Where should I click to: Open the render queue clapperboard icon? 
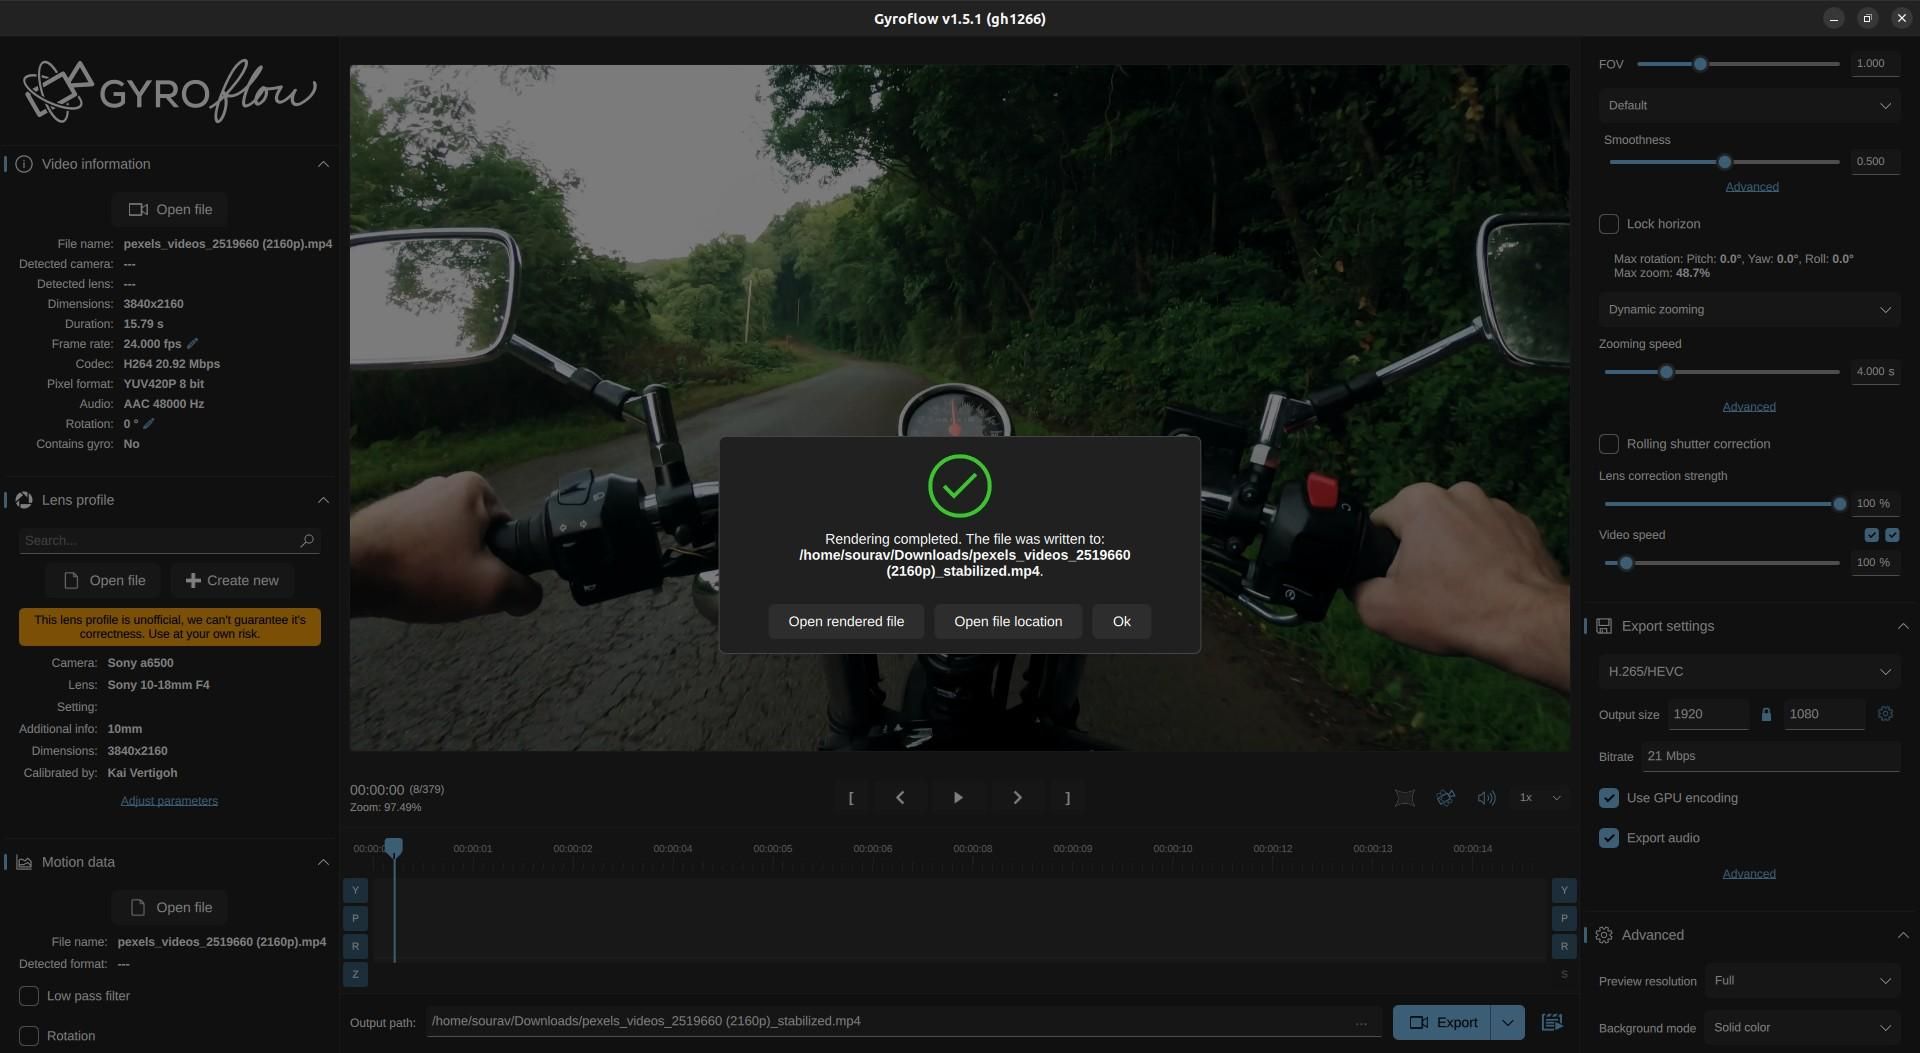pos(1552,1021)
